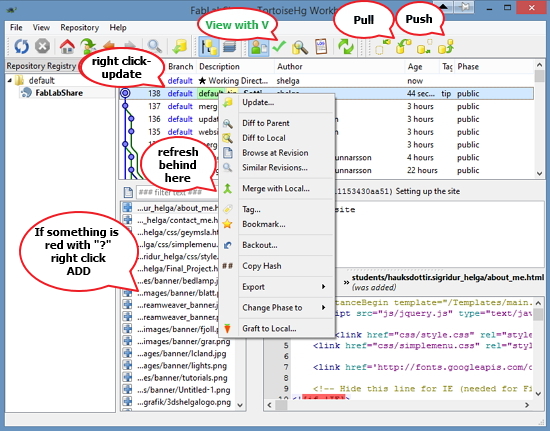Click the LOG clipboard toolbar icon

click(x=321, y=47)
